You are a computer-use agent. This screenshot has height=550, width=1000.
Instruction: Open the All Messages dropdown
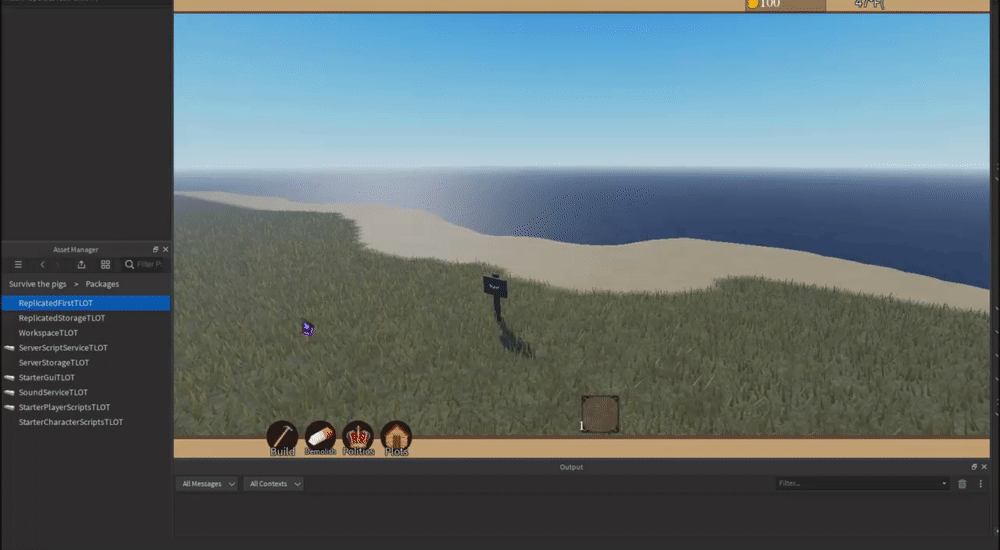207,484
